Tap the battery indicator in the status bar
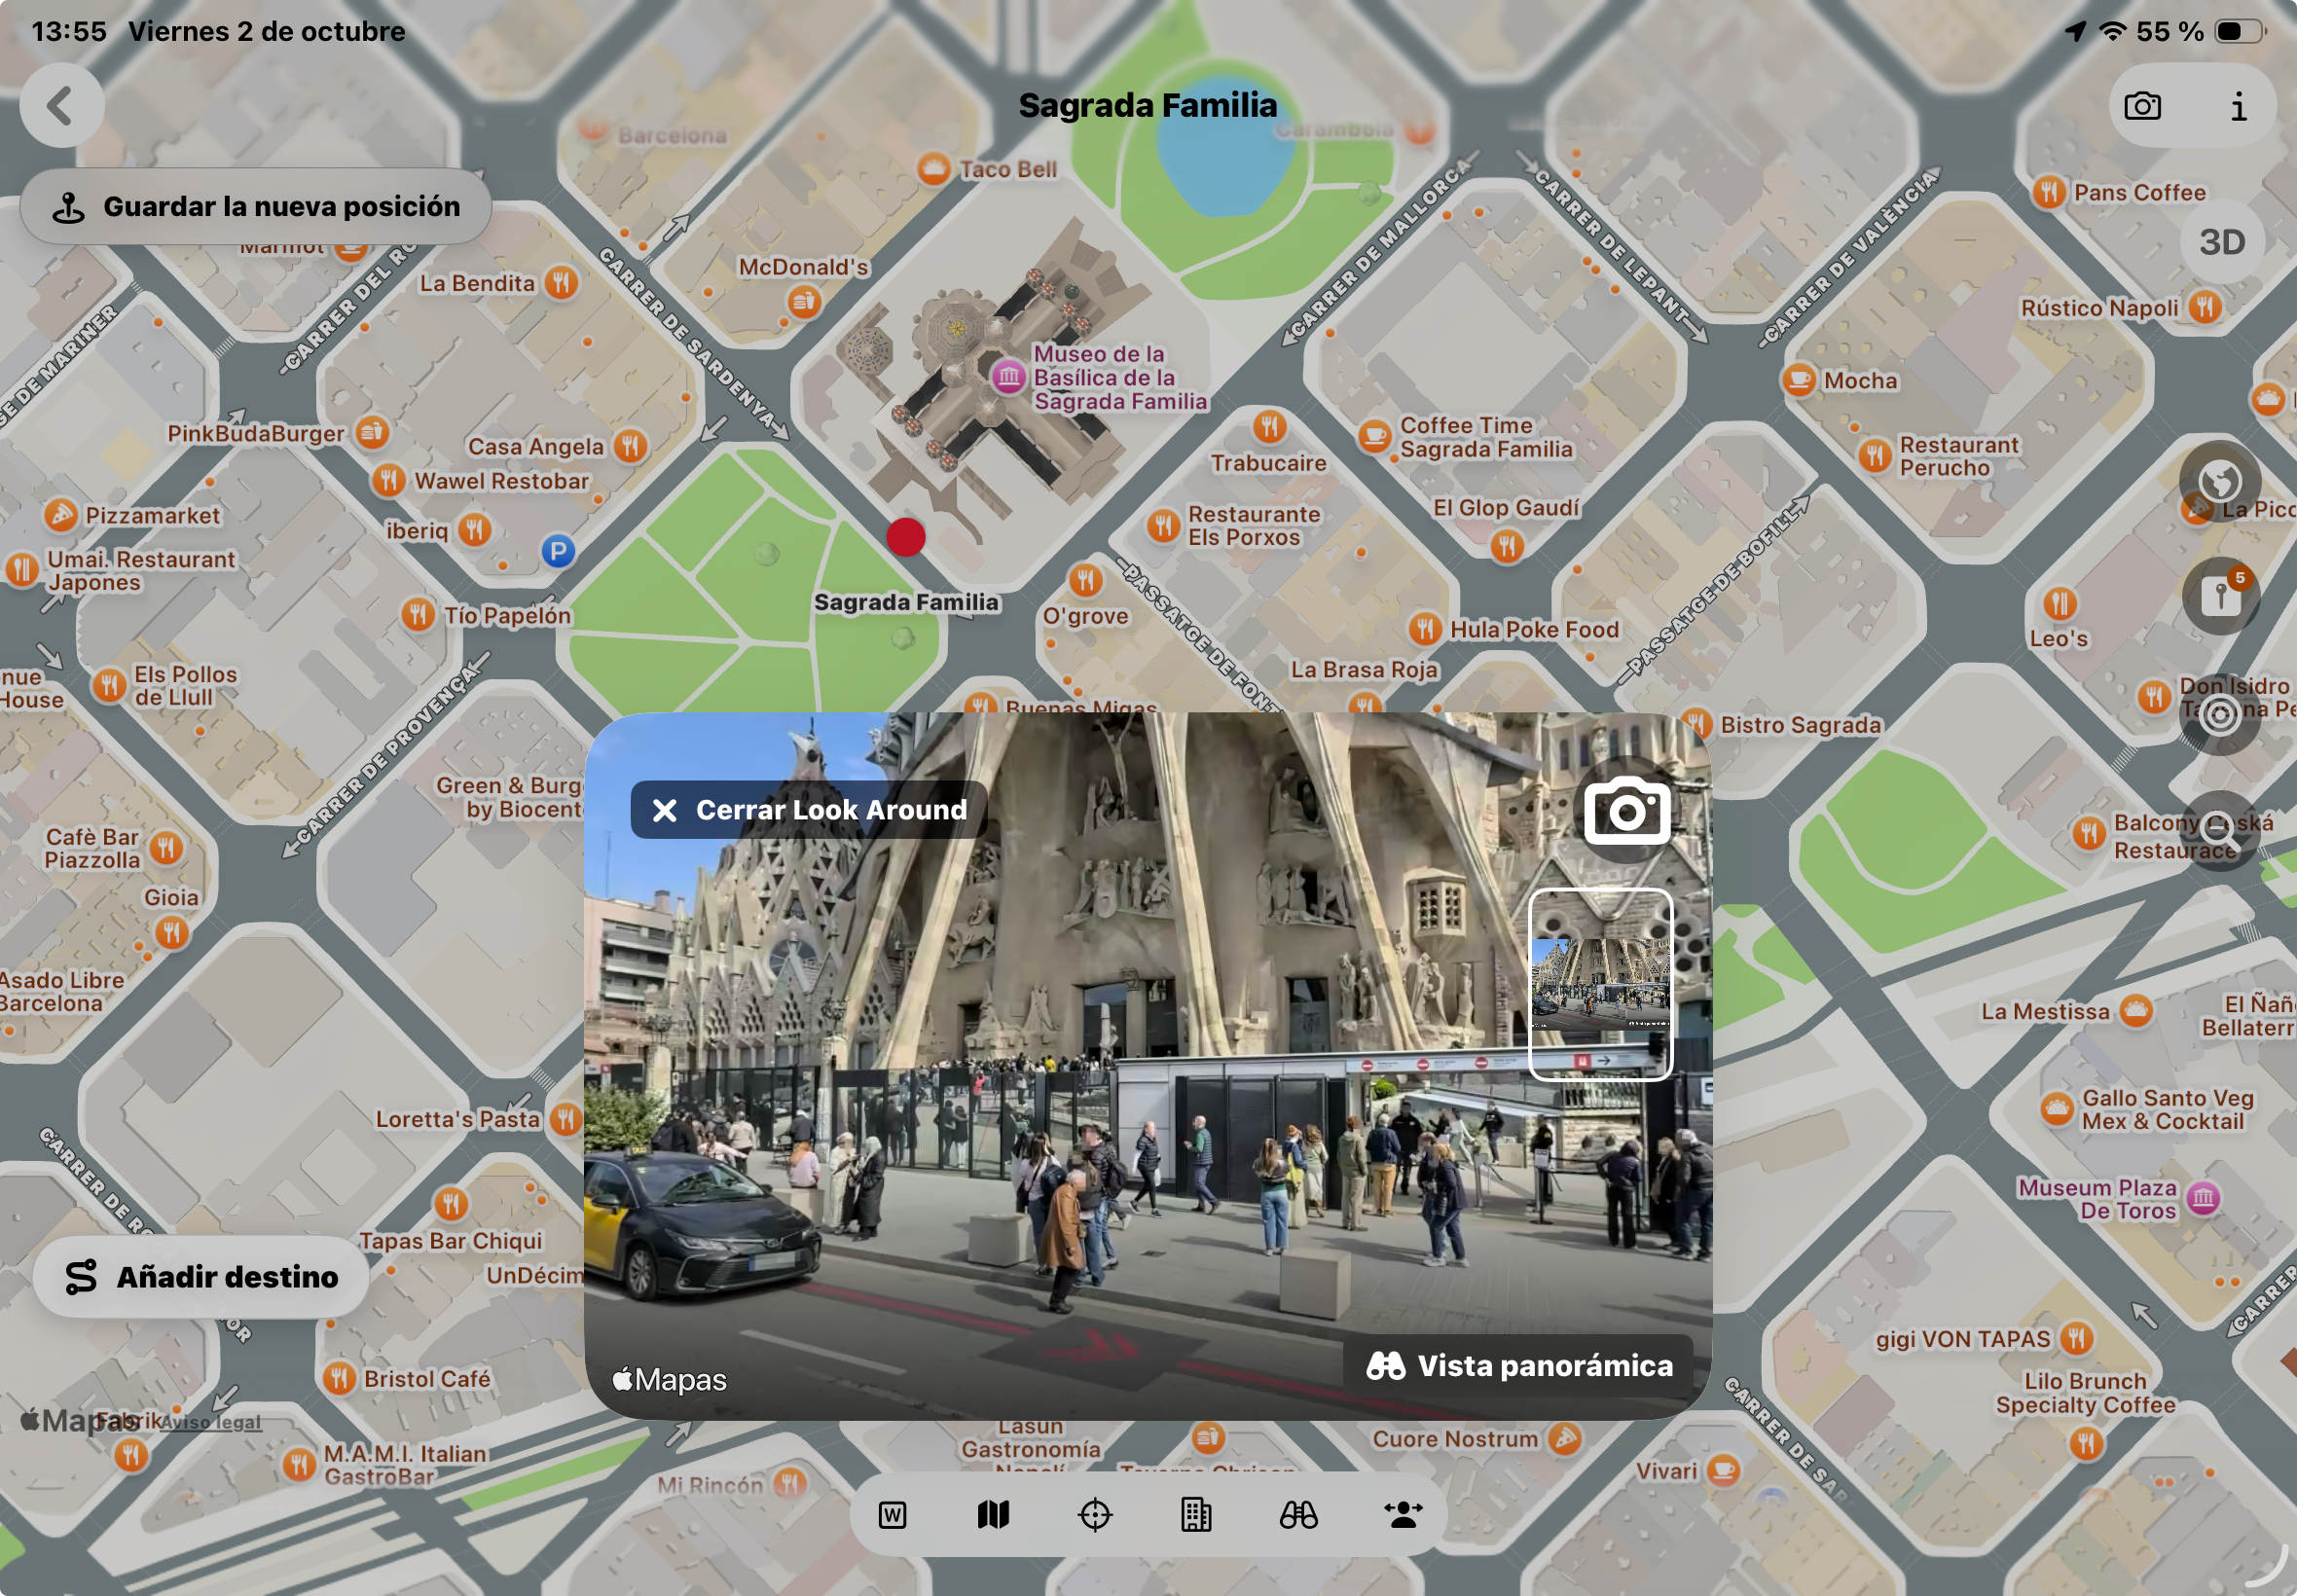Viewport: 2297px width, 1596px height. click(x=2238, y=31)
